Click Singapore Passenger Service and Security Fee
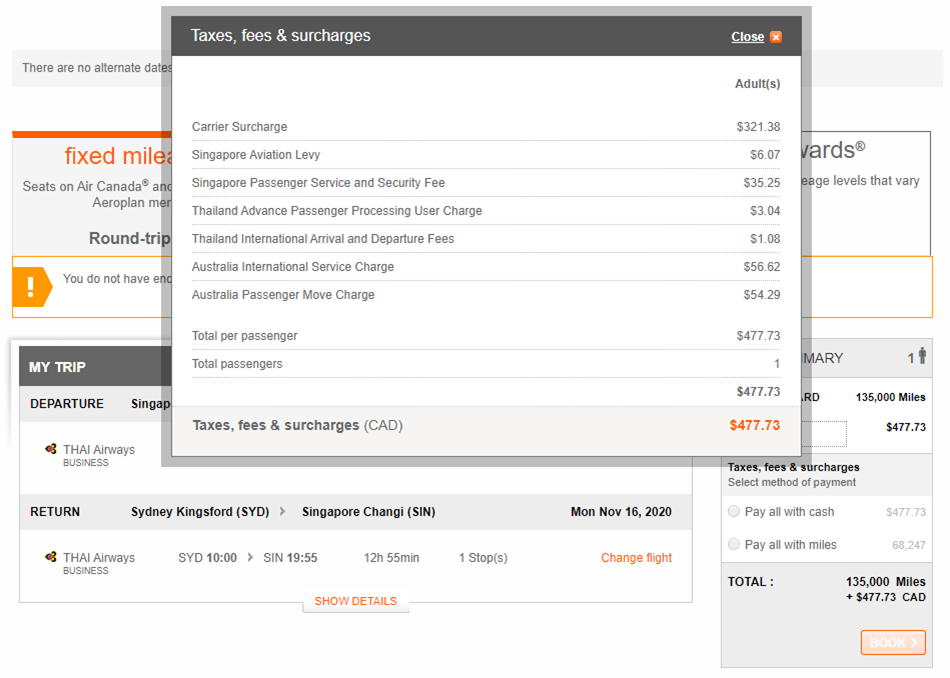The image size is (950, 678). point(318,182)
